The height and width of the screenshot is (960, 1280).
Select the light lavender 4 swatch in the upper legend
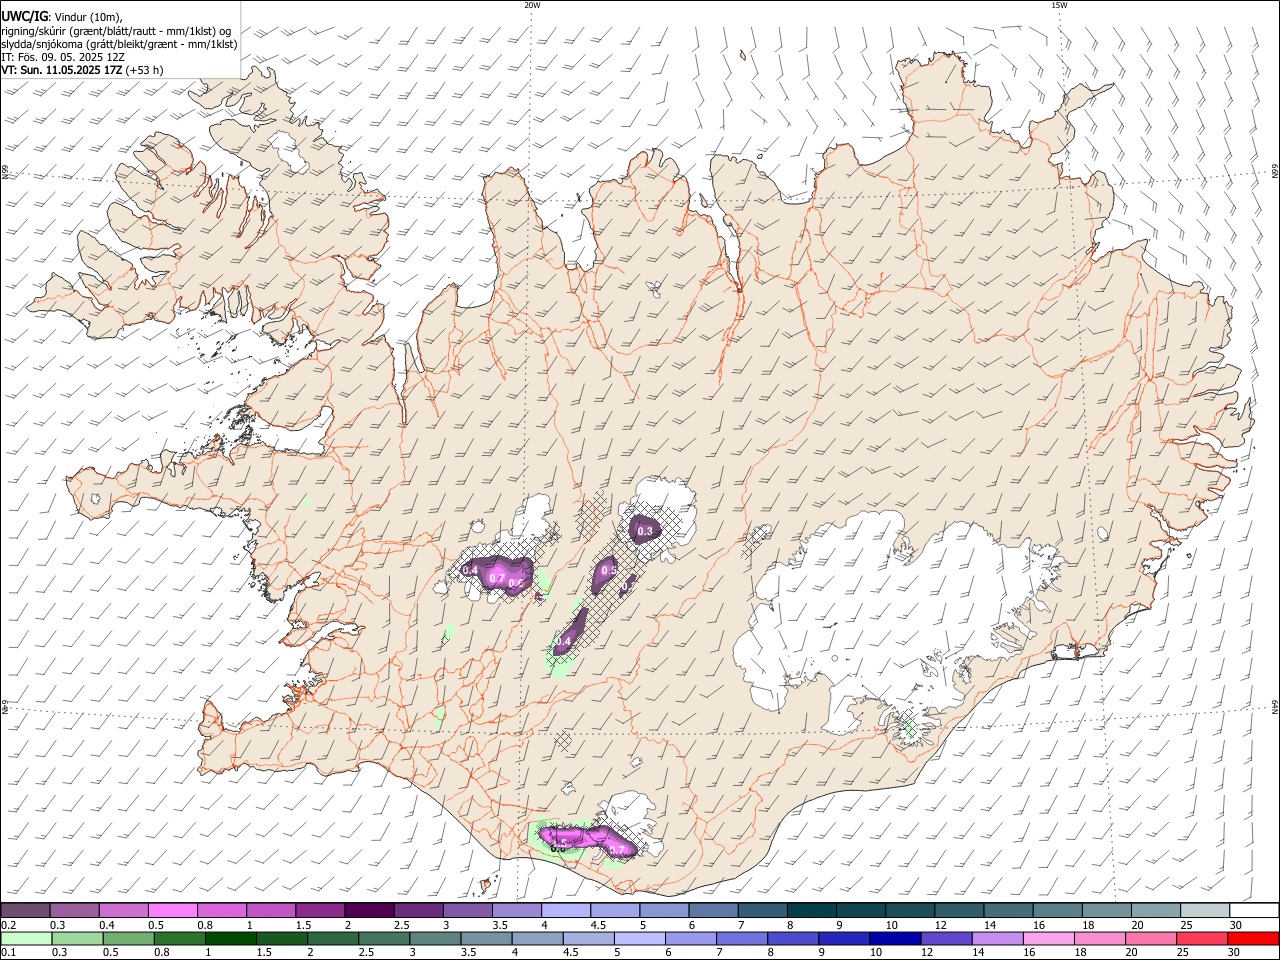point(565,910)
